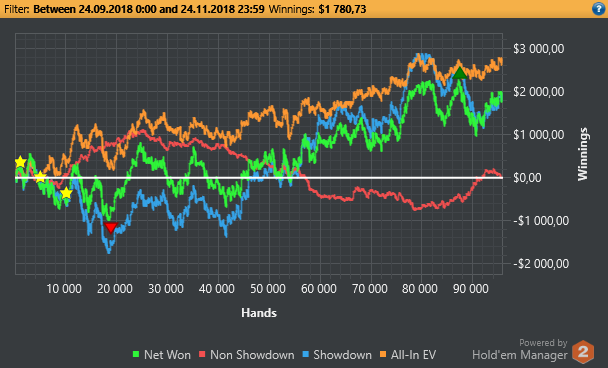
Task: Open the blue help question mark icon
Action: (599, 9)
